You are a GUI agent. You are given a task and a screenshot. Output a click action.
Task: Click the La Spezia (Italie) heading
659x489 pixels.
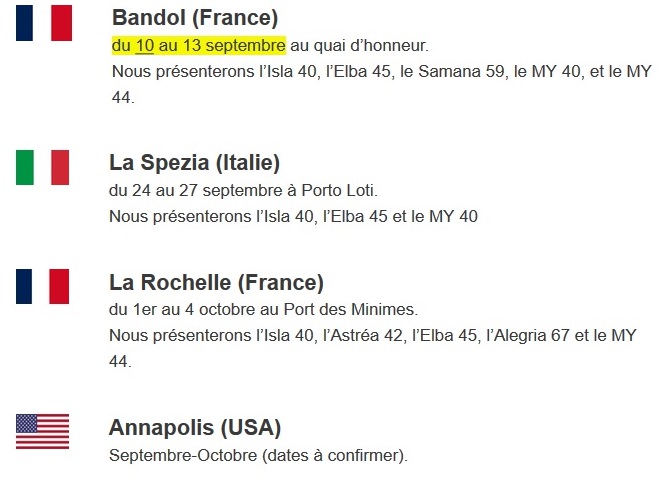pos(194,163)
